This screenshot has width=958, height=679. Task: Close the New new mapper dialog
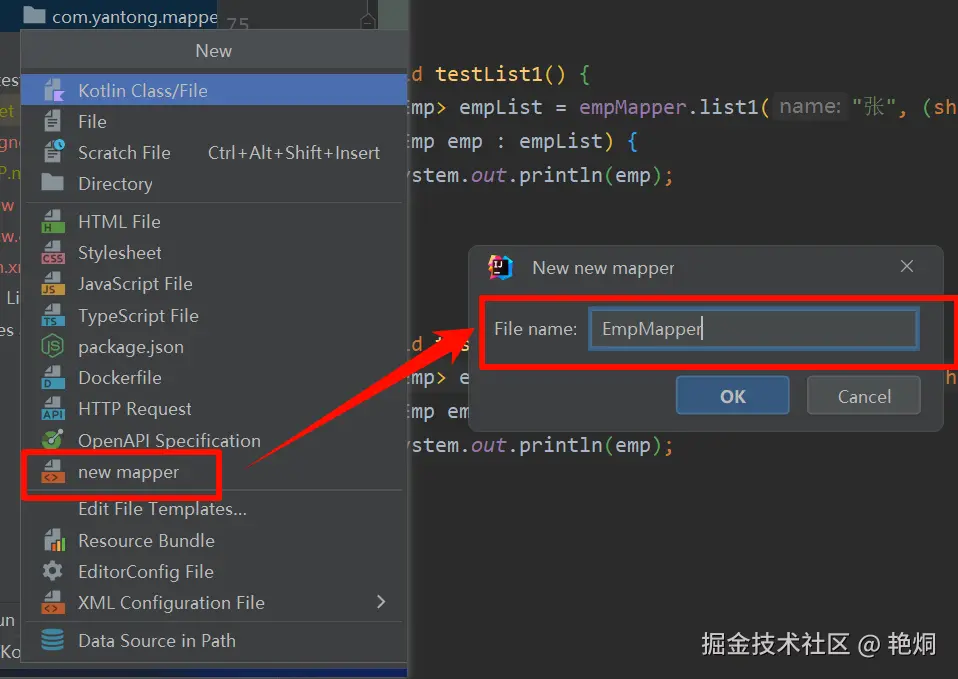[907, 266]
